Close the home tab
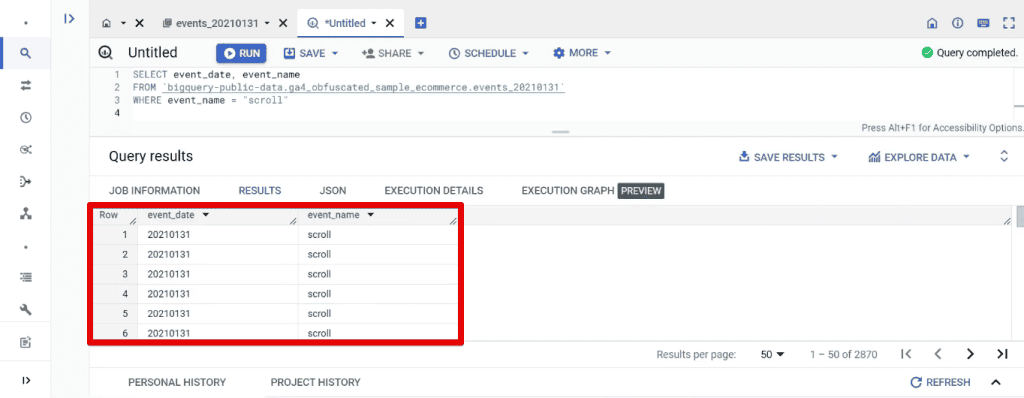Viewport: 1024px width, 398px height. 139,24
